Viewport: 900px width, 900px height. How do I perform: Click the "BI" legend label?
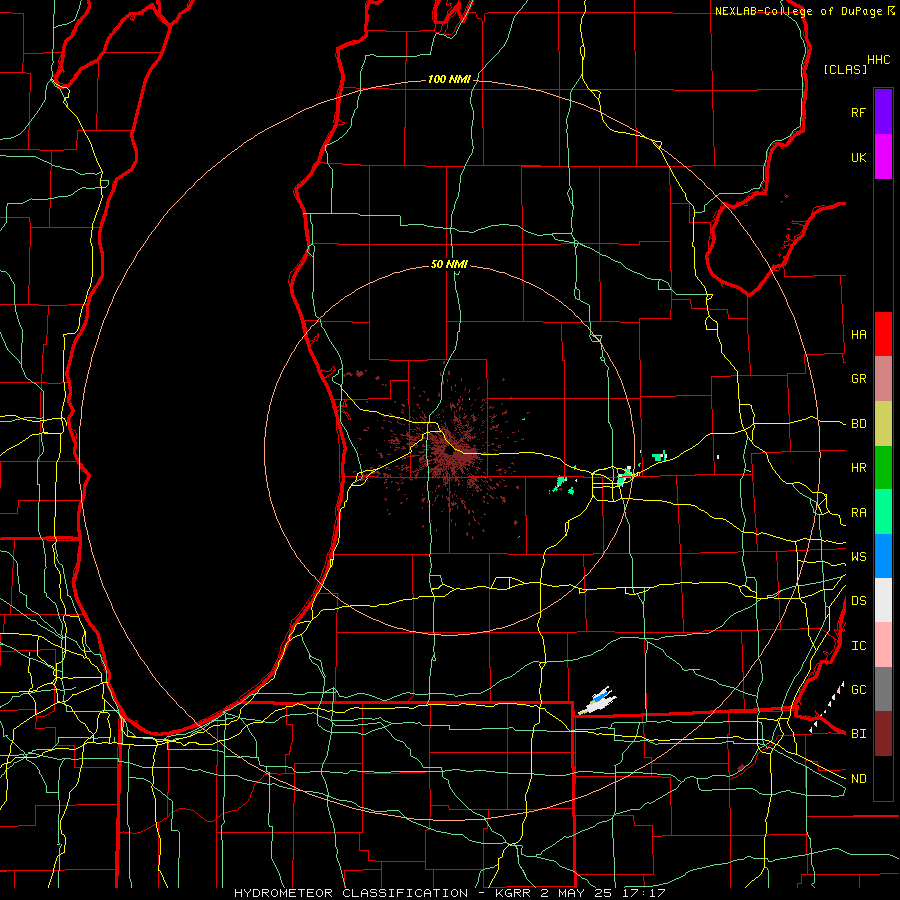coord(858,734)
